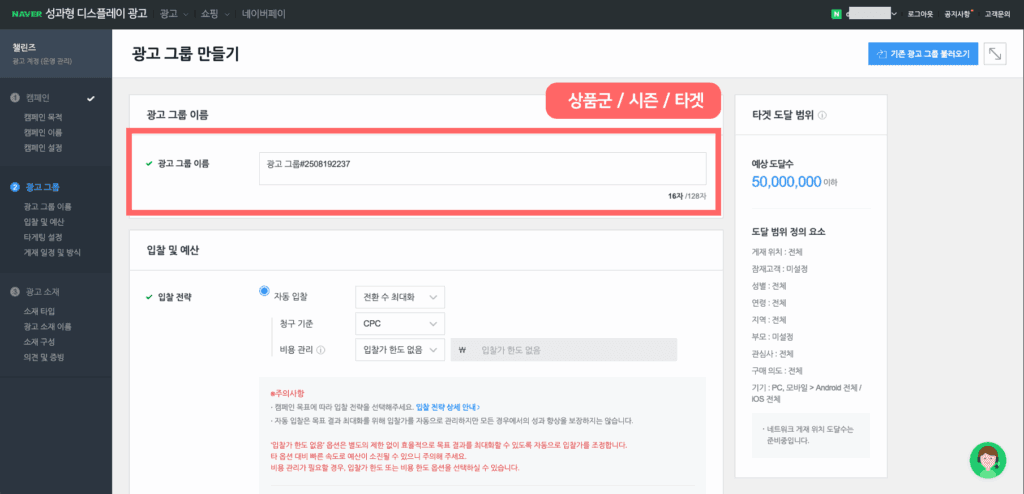Click info icon next to 비용 관리
The image size is (1024, 494).
coord(321,350)
